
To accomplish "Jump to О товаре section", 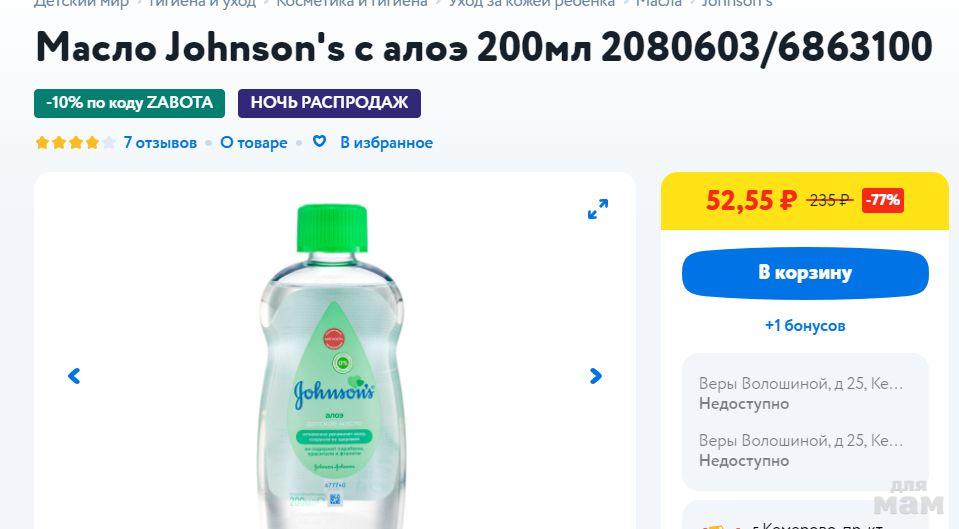I will (x=254, y=143).
